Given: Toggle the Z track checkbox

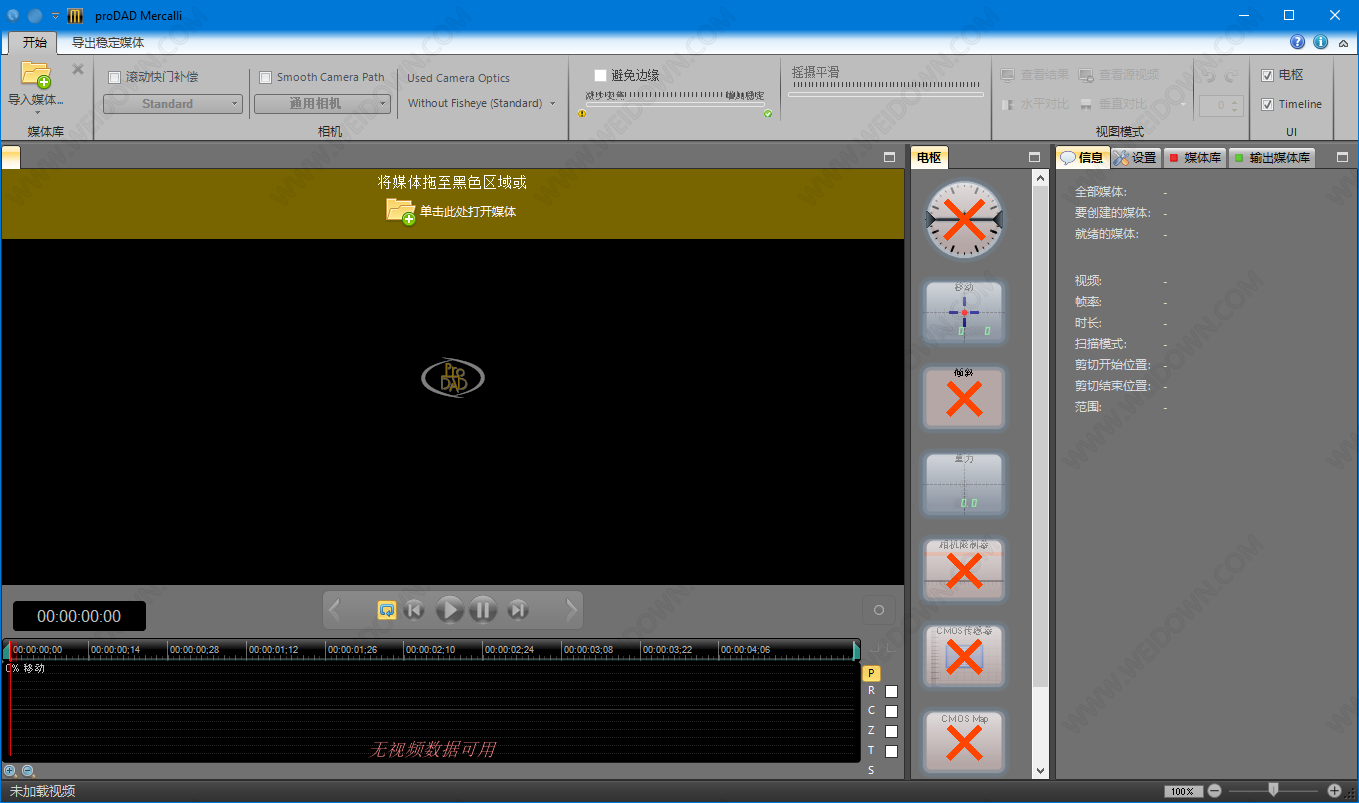Looking at the screenshot, I should [891, 731].
